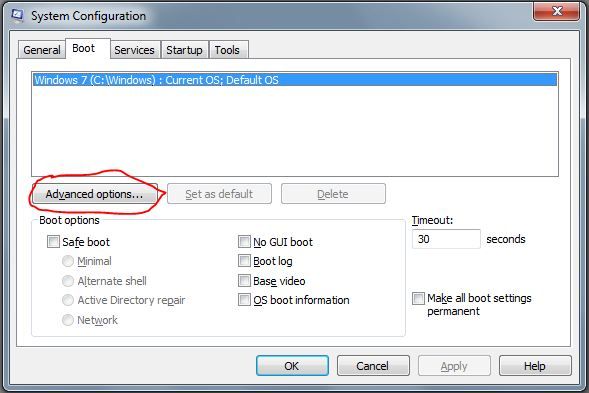This screenshot has height=393, width=589.
Task: Click the Cancel button
Action: coord(373,366)
